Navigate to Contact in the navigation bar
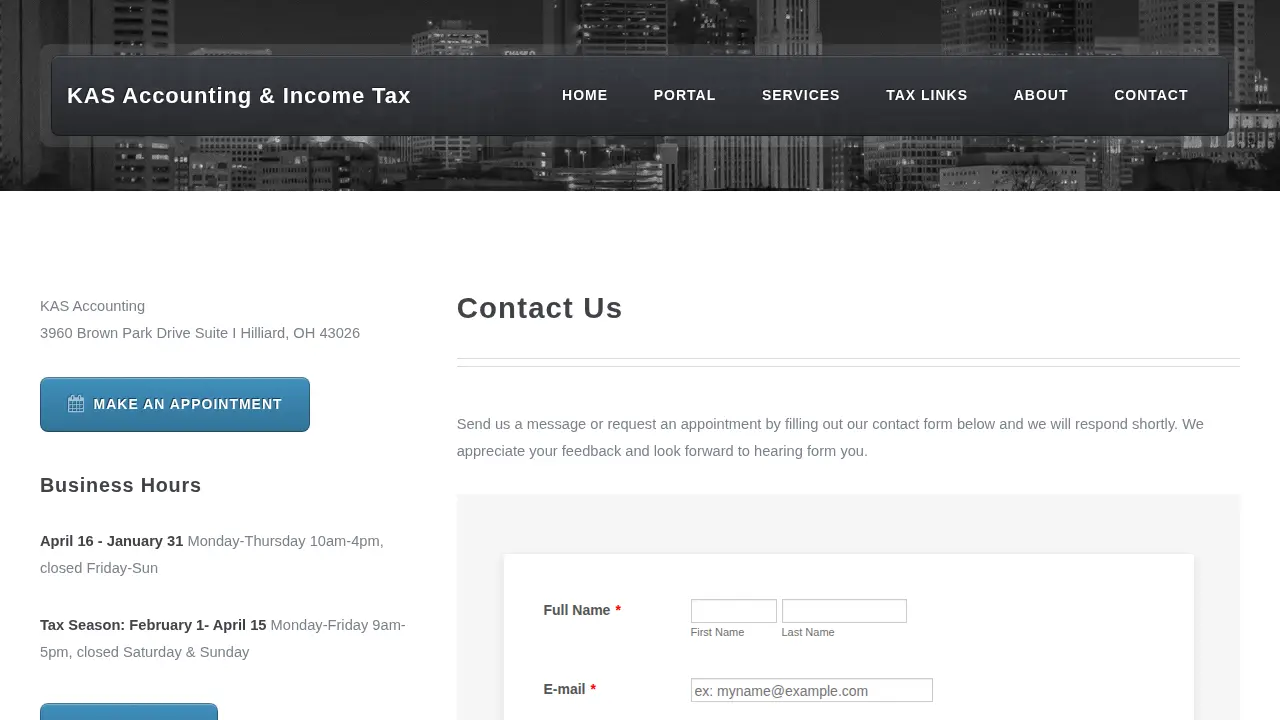This screenshot has width=1280, height=720. coord(1151,95)
